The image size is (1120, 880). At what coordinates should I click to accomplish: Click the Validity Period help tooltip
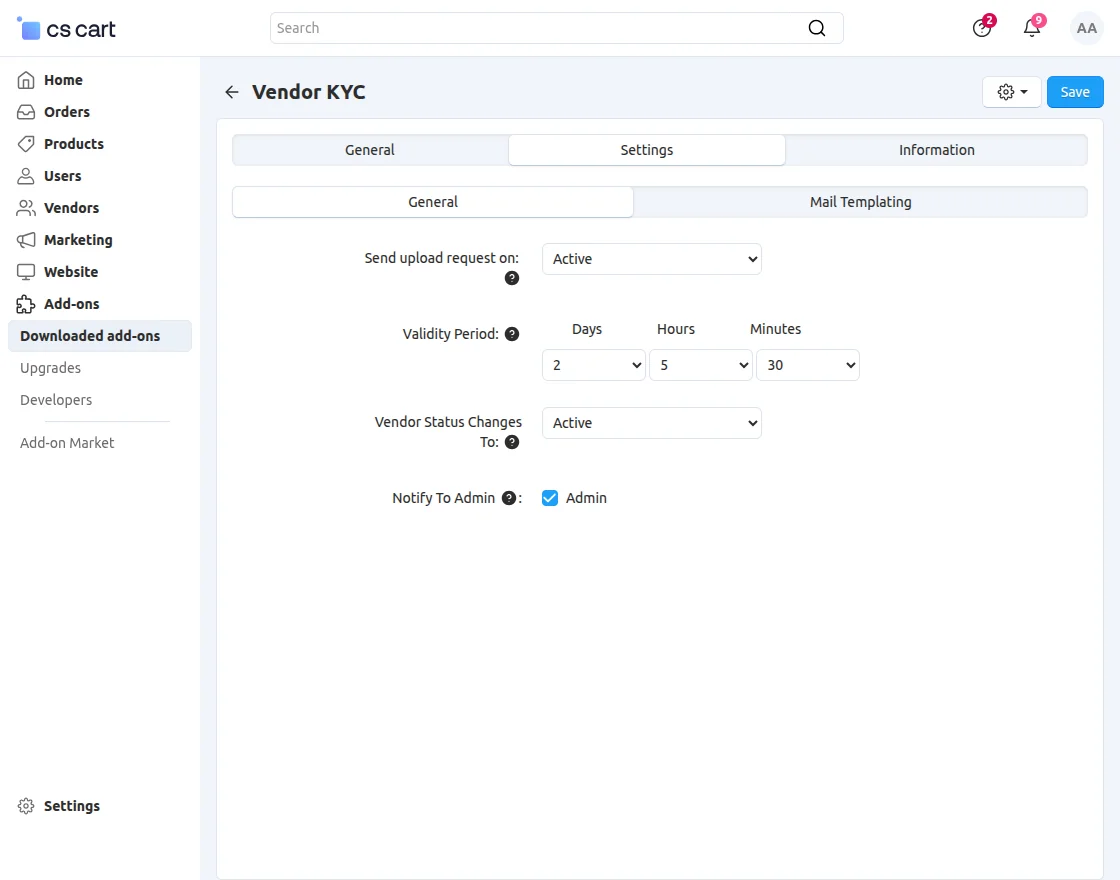pos(512,333)
